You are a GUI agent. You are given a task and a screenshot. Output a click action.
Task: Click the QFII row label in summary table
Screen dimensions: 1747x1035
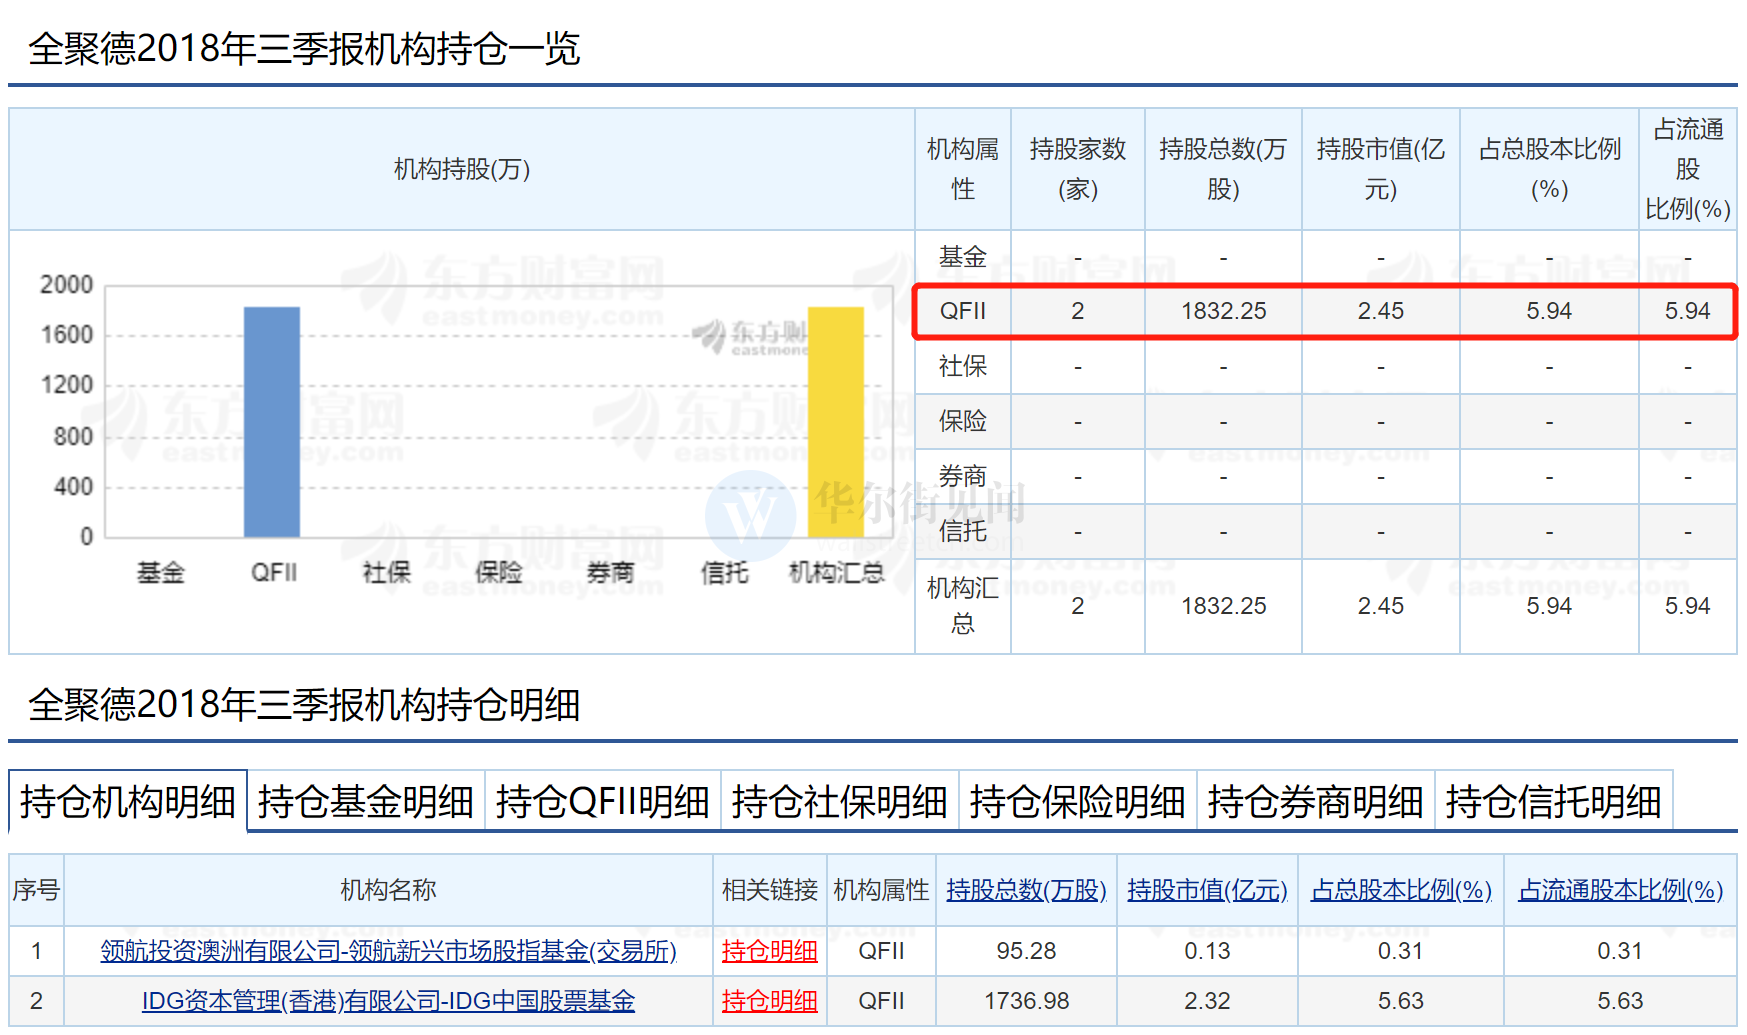tap(963, 311)
